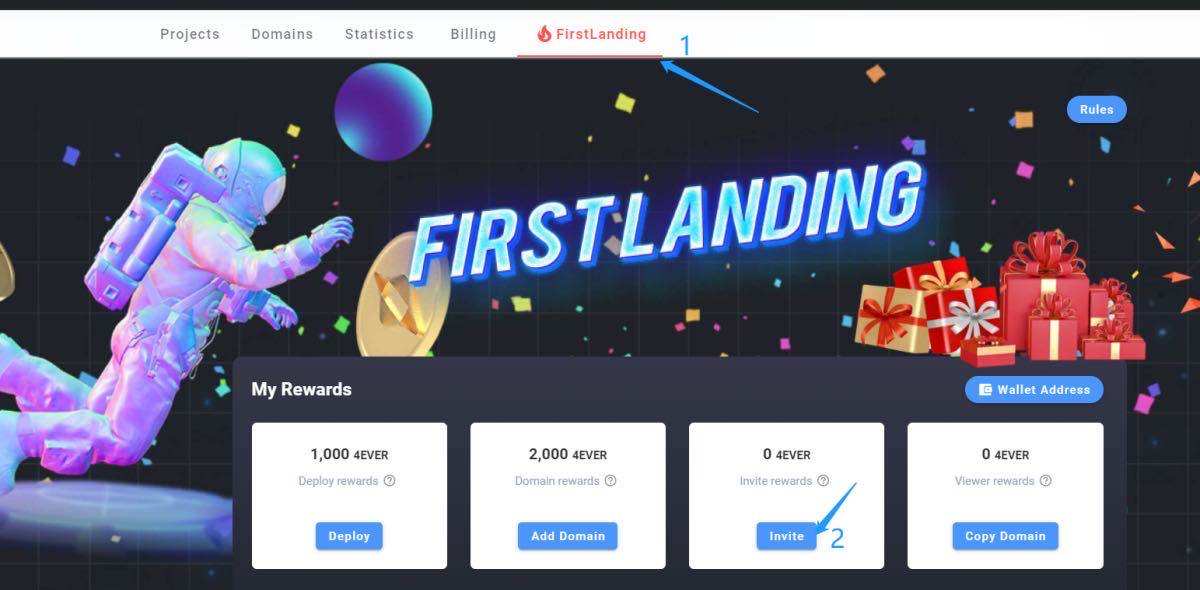Show help for Deploy rewards
Viewport: 1200px width, 590px height.
coord(390,481)
